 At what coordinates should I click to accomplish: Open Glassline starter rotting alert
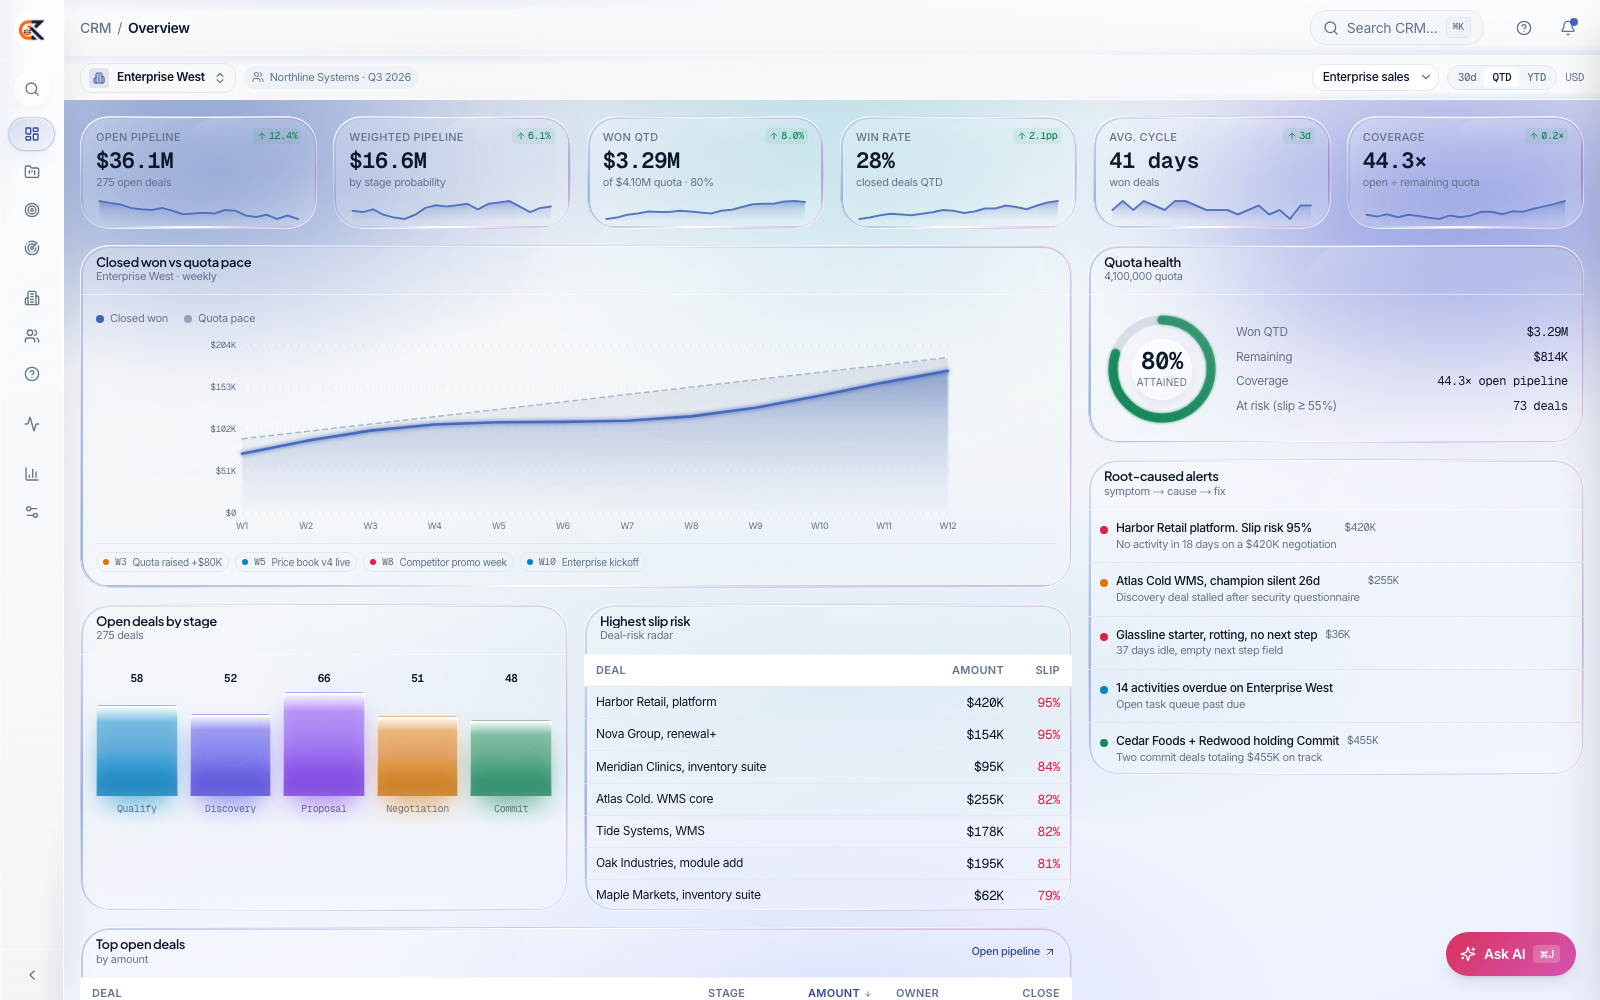(1336, 642)
